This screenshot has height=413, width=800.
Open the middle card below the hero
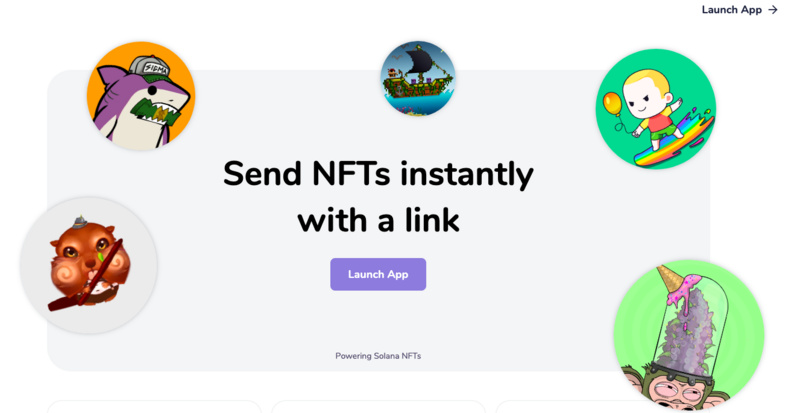click(x=378, y=407)
